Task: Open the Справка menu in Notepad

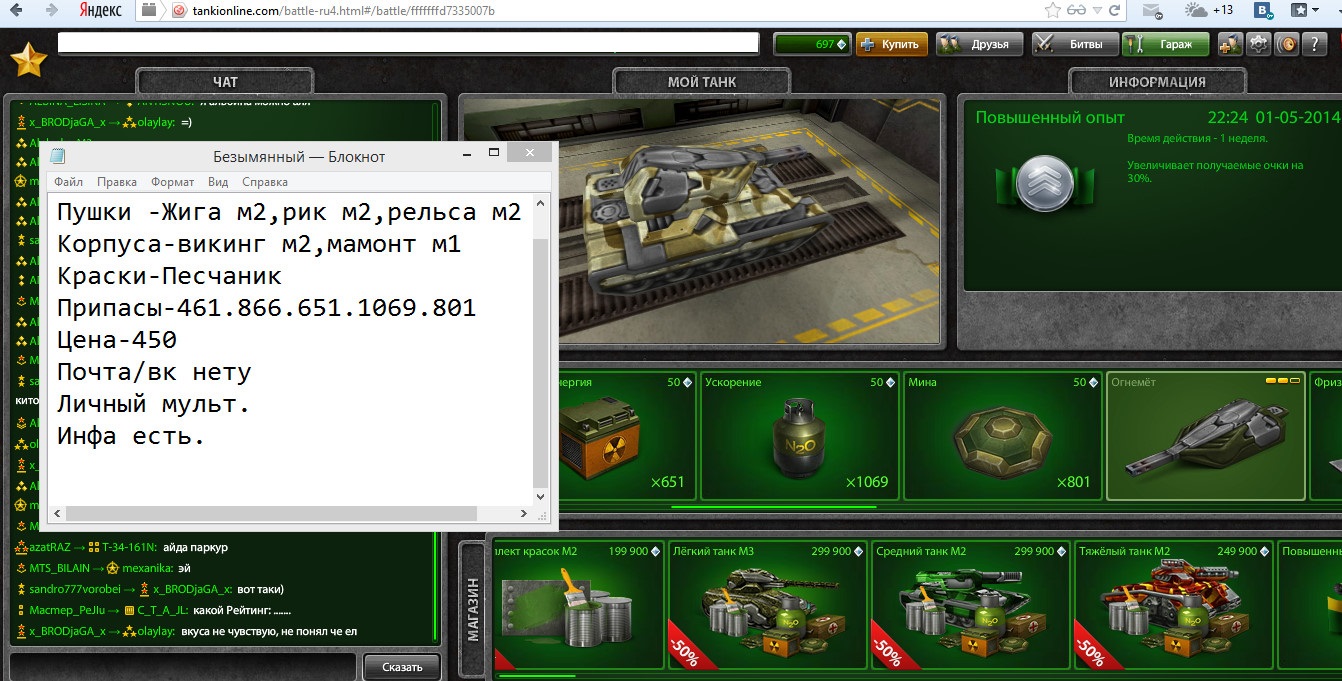Action: [x=265, y=182]
